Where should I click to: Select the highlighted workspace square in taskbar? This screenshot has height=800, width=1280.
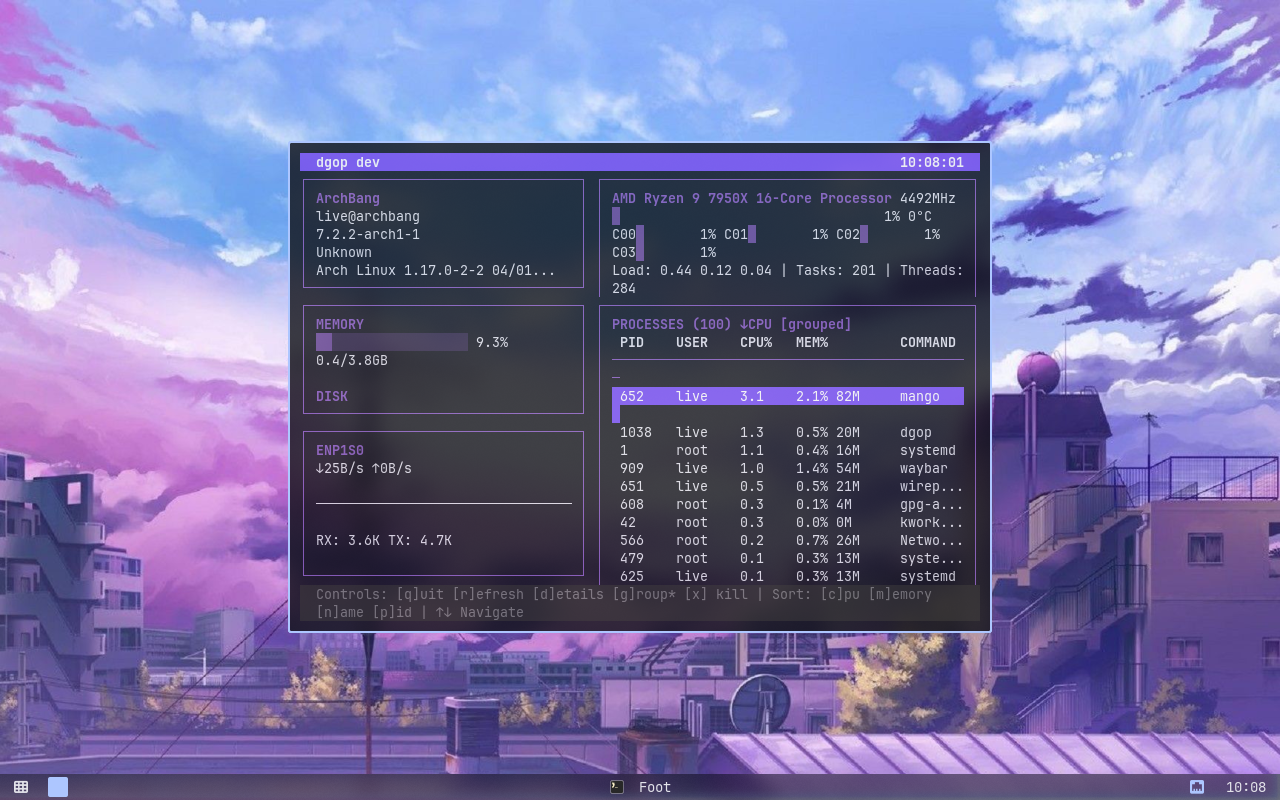click(x=58, y=787)
